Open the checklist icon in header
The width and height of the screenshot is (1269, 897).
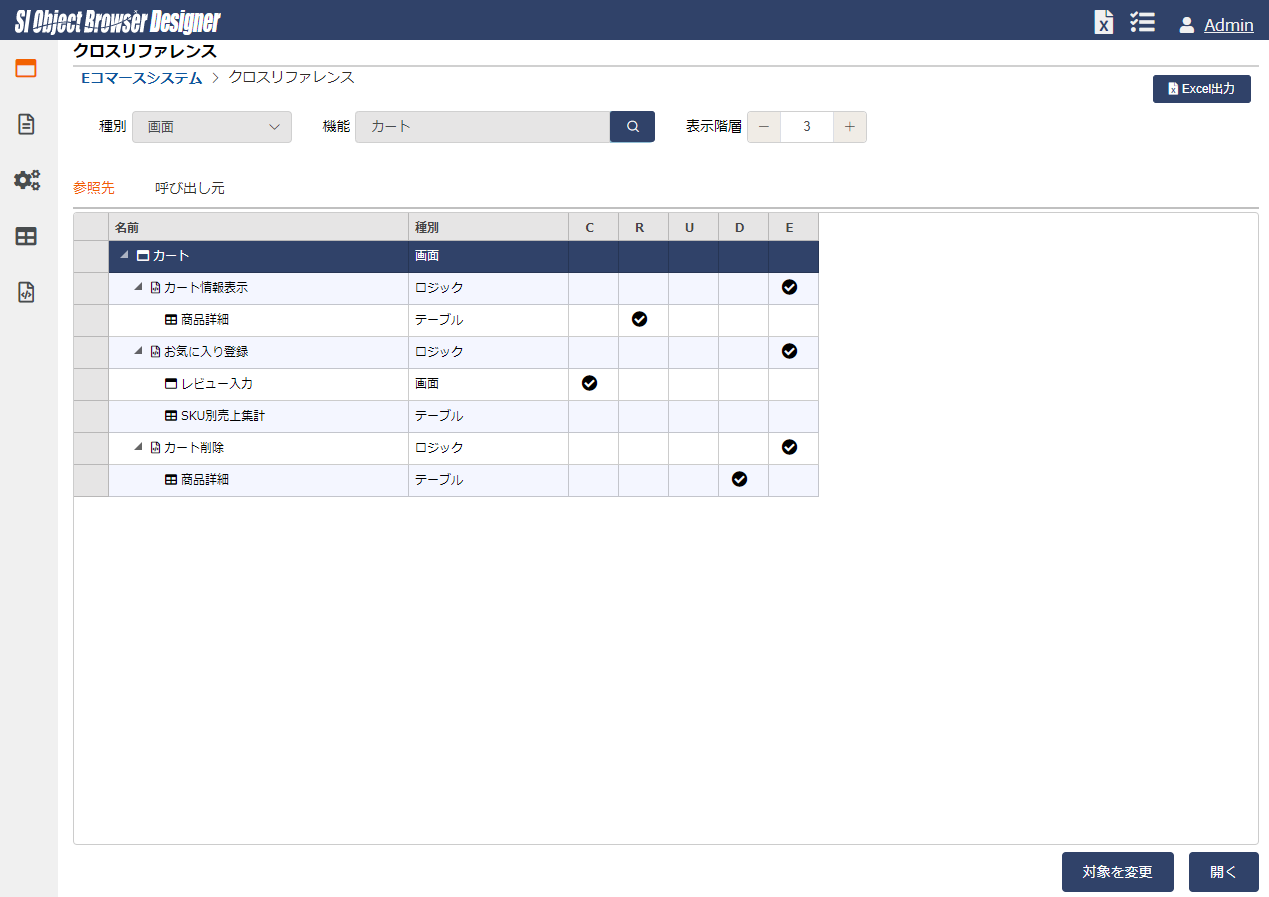(x=1142, y=23)
